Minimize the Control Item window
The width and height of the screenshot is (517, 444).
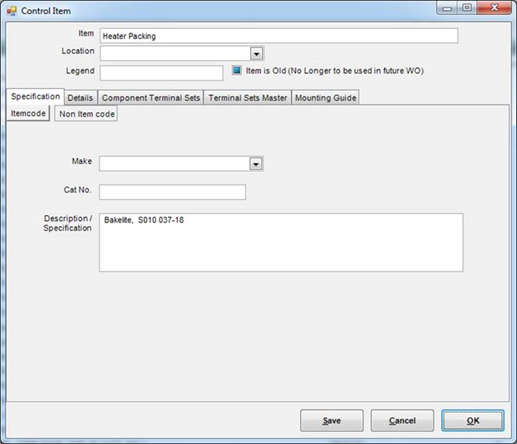click(x=447, y=8)
